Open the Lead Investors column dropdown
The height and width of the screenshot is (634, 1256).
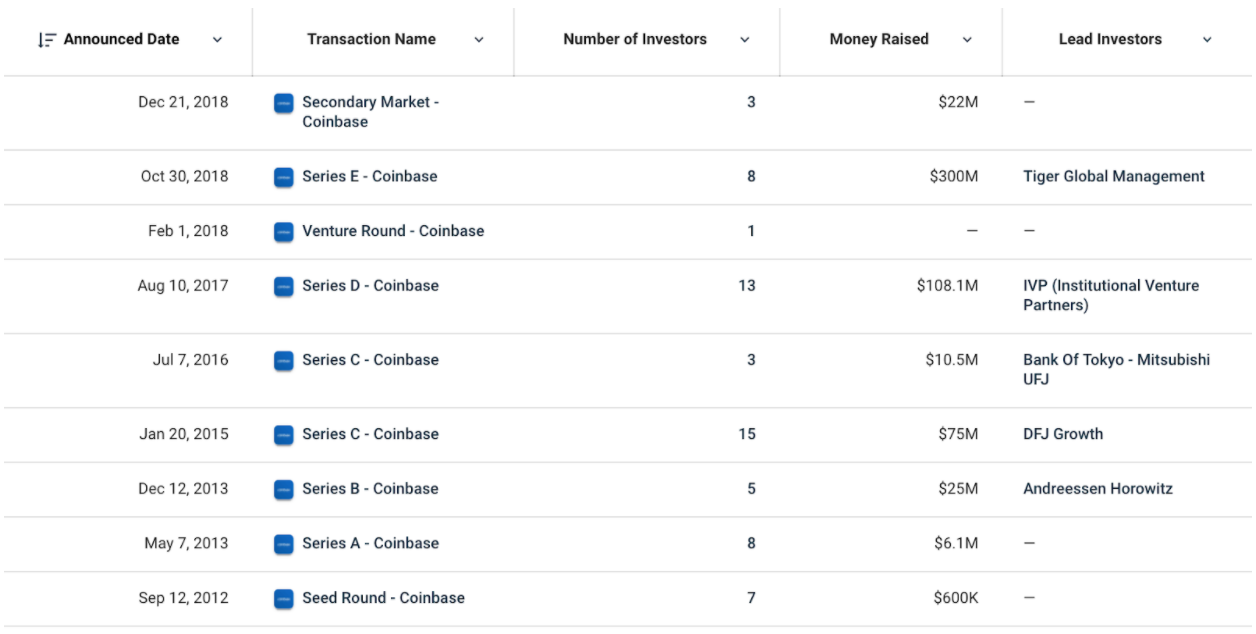(1207, 40)
